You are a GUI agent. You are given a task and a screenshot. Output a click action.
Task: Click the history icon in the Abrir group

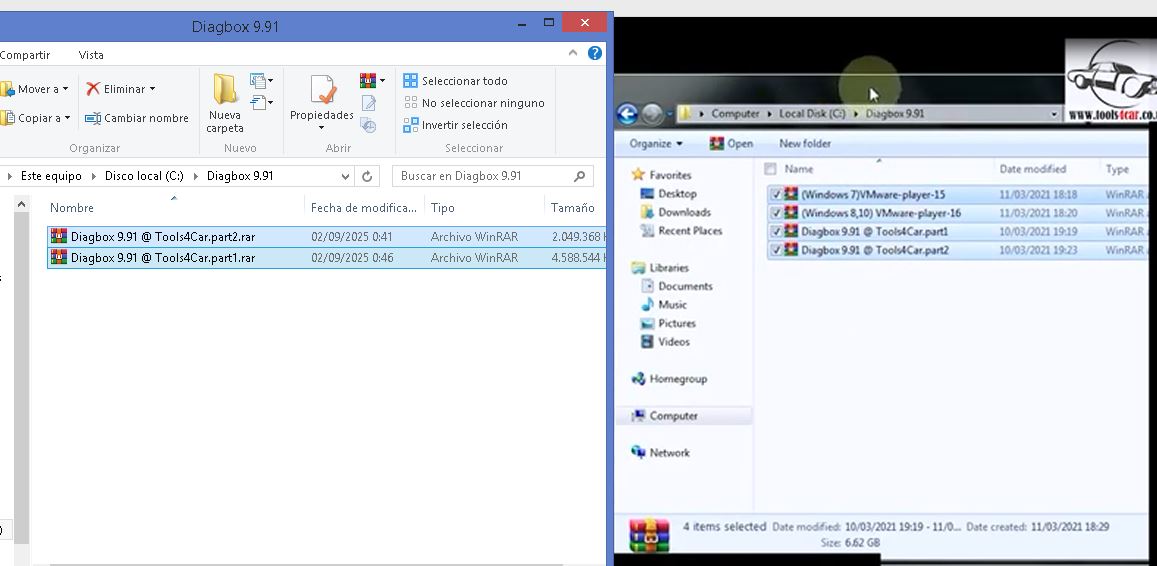(x=368, y=125)
